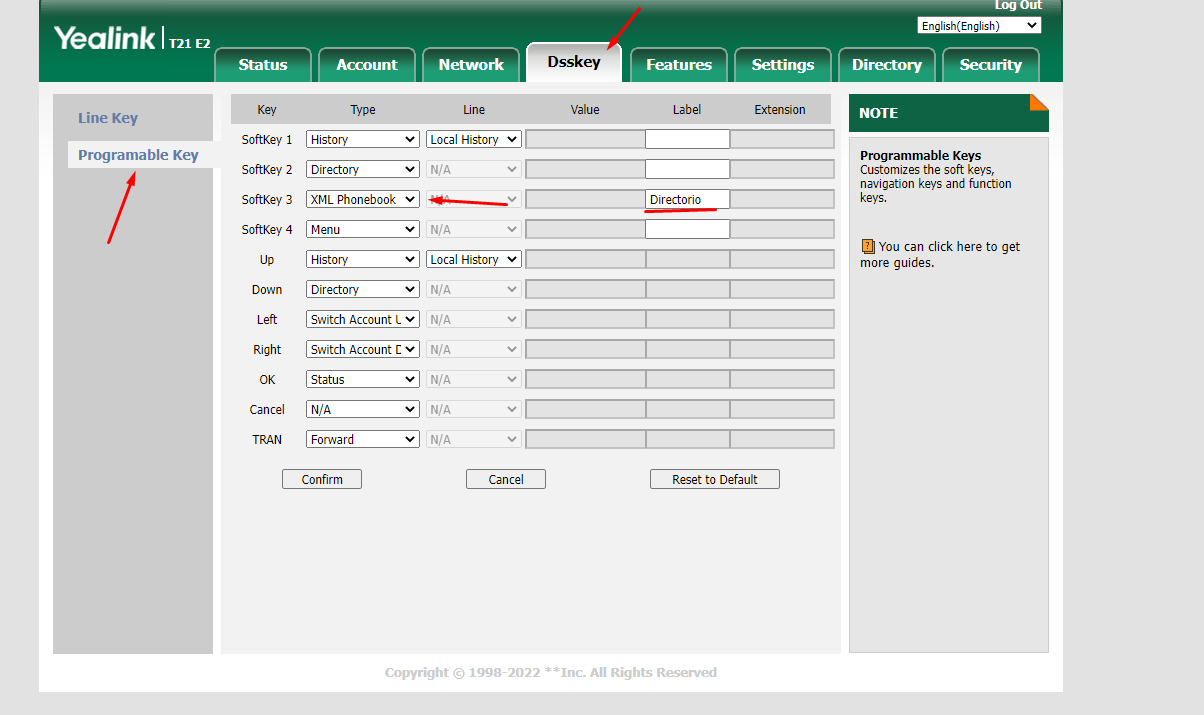This screenshot has height=715, width=1204.
Task: Select the Features tab
Action: [x=679, y=65]
